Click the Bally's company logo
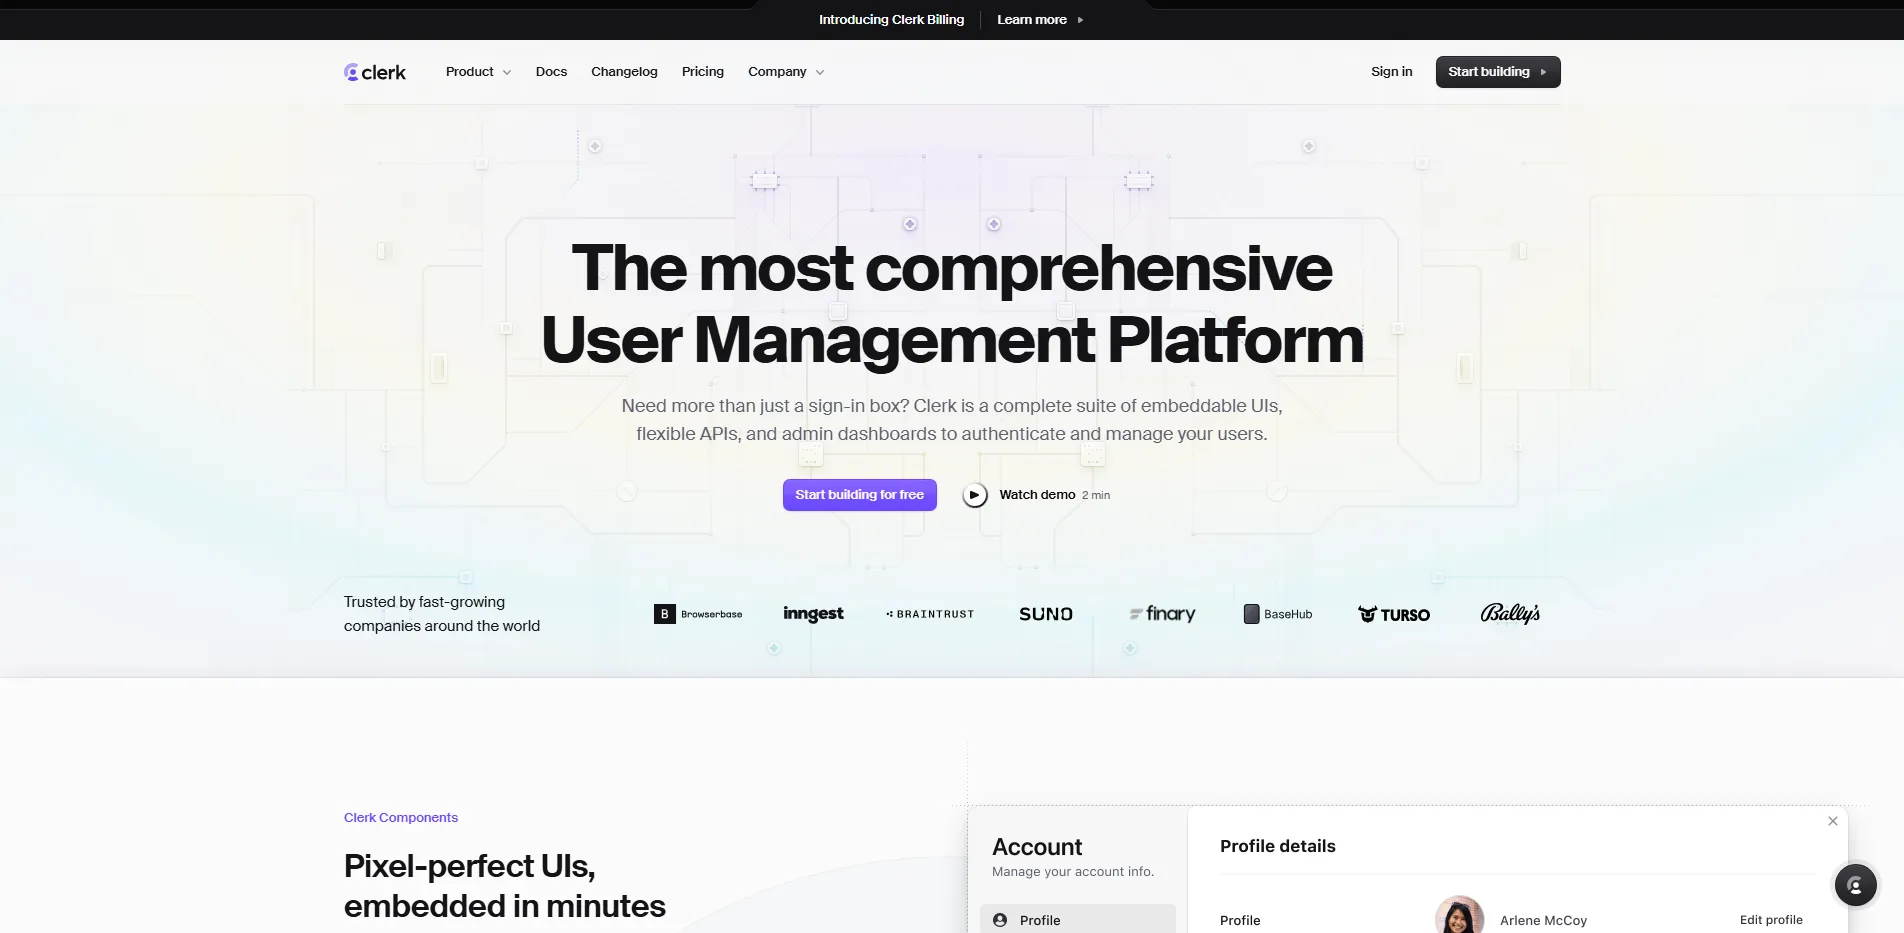Screen dimensions: 1904x933 [1510, 613]
